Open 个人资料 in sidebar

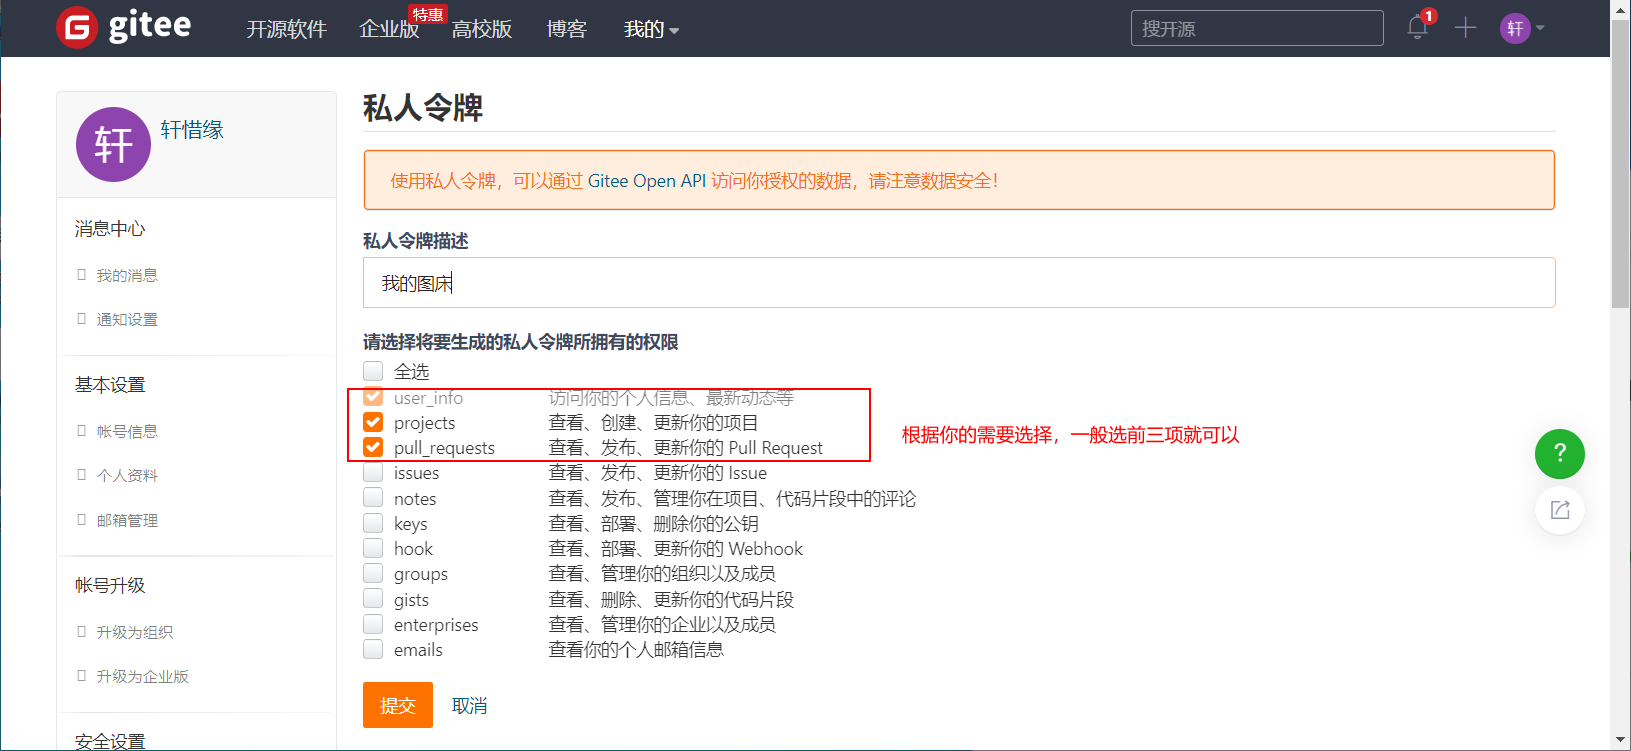(x=127, y=475)
